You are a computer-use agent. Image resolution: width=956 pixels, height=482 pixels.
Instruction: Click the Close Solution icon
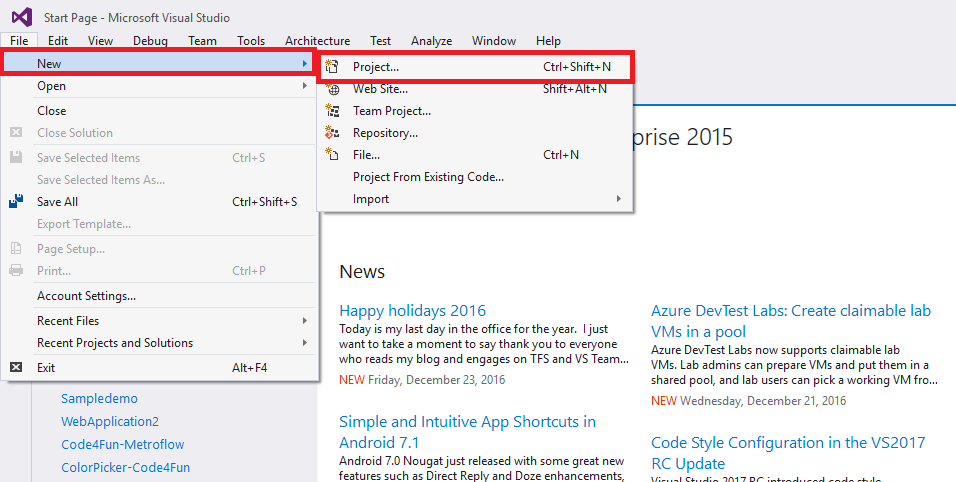click(16, 132)
